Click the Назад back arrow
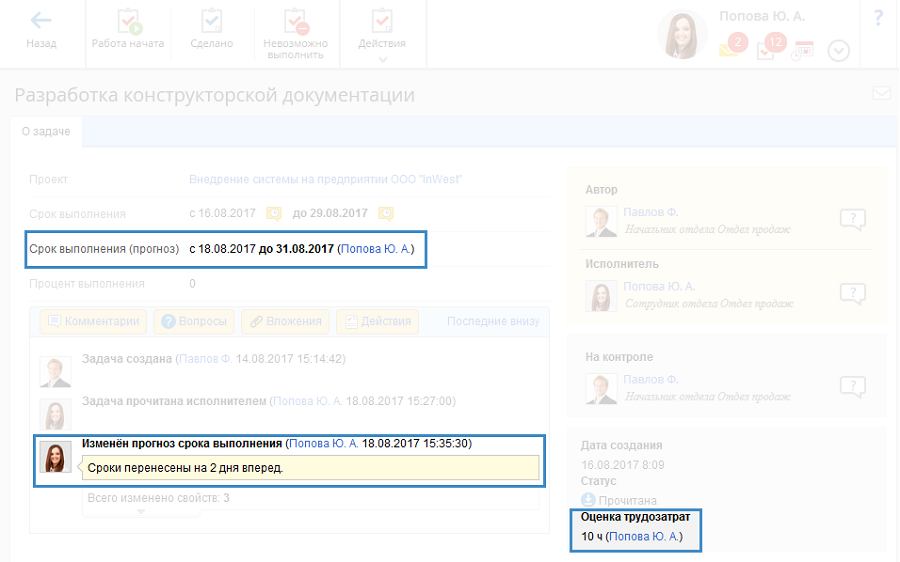 [41, 30]
